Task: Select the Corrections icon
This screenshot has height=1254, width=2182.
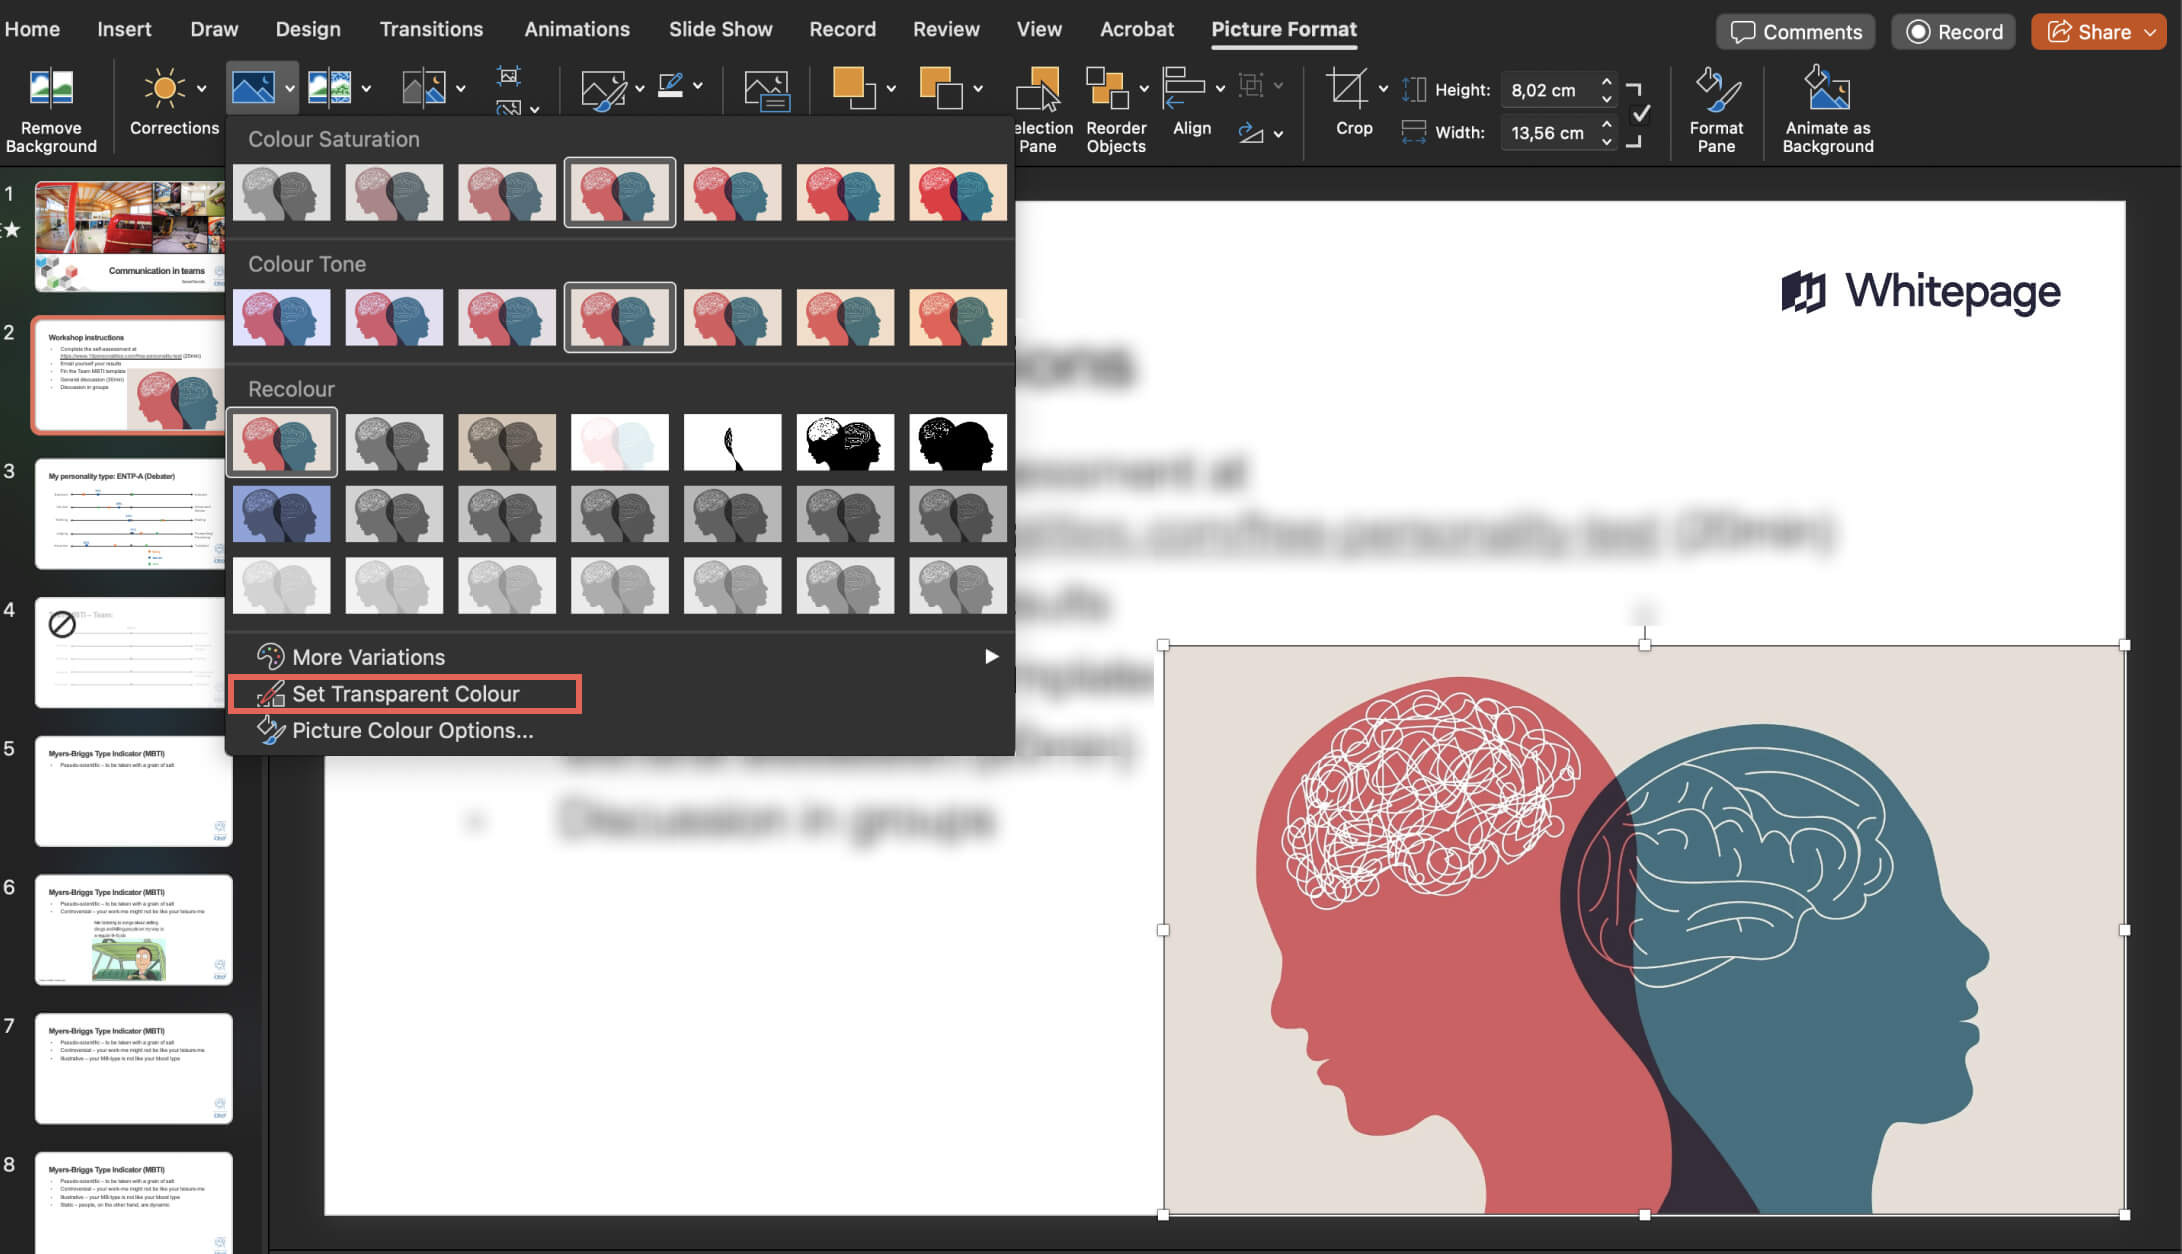Action: [x=172, y=100]
